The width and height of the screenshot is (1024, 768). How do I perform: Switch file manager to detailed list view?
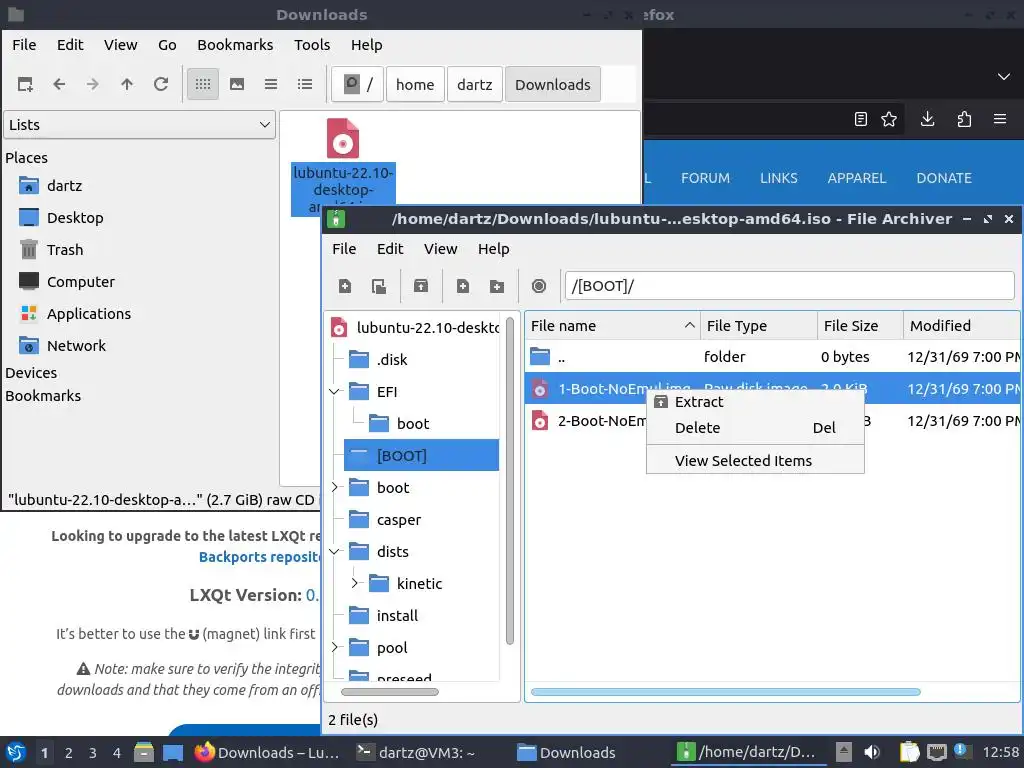pos(305,84)
